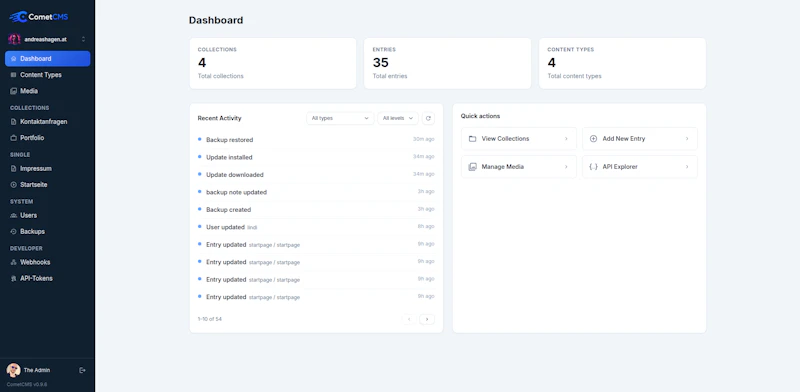800x392 pixels.
Task: Click the Manage Media image icon
Action: click(472, 167)
